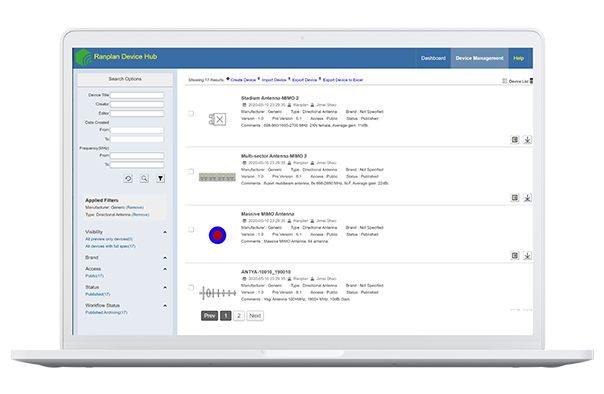Click Massive MIMO Antenna circular thumbnail
Viewport: 604px width, 394px height.
pyautogui.click(x=217, y=235)
